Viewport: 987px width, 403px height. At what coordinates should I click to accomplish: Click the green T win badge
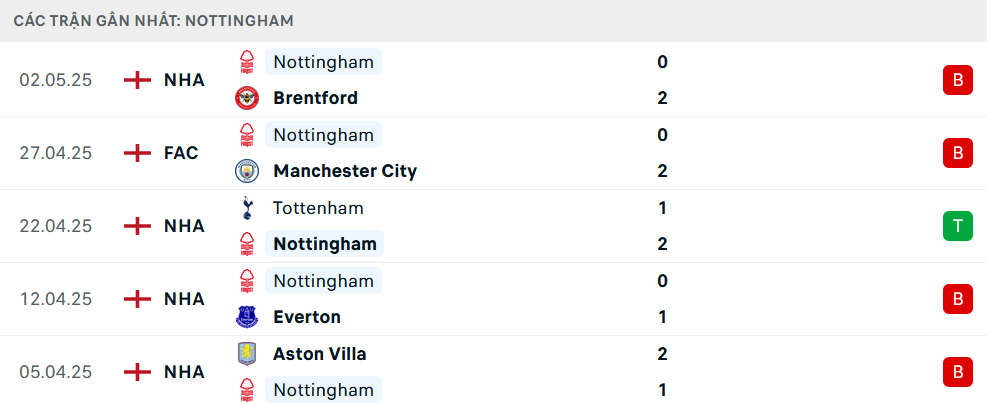pos(957,226)
